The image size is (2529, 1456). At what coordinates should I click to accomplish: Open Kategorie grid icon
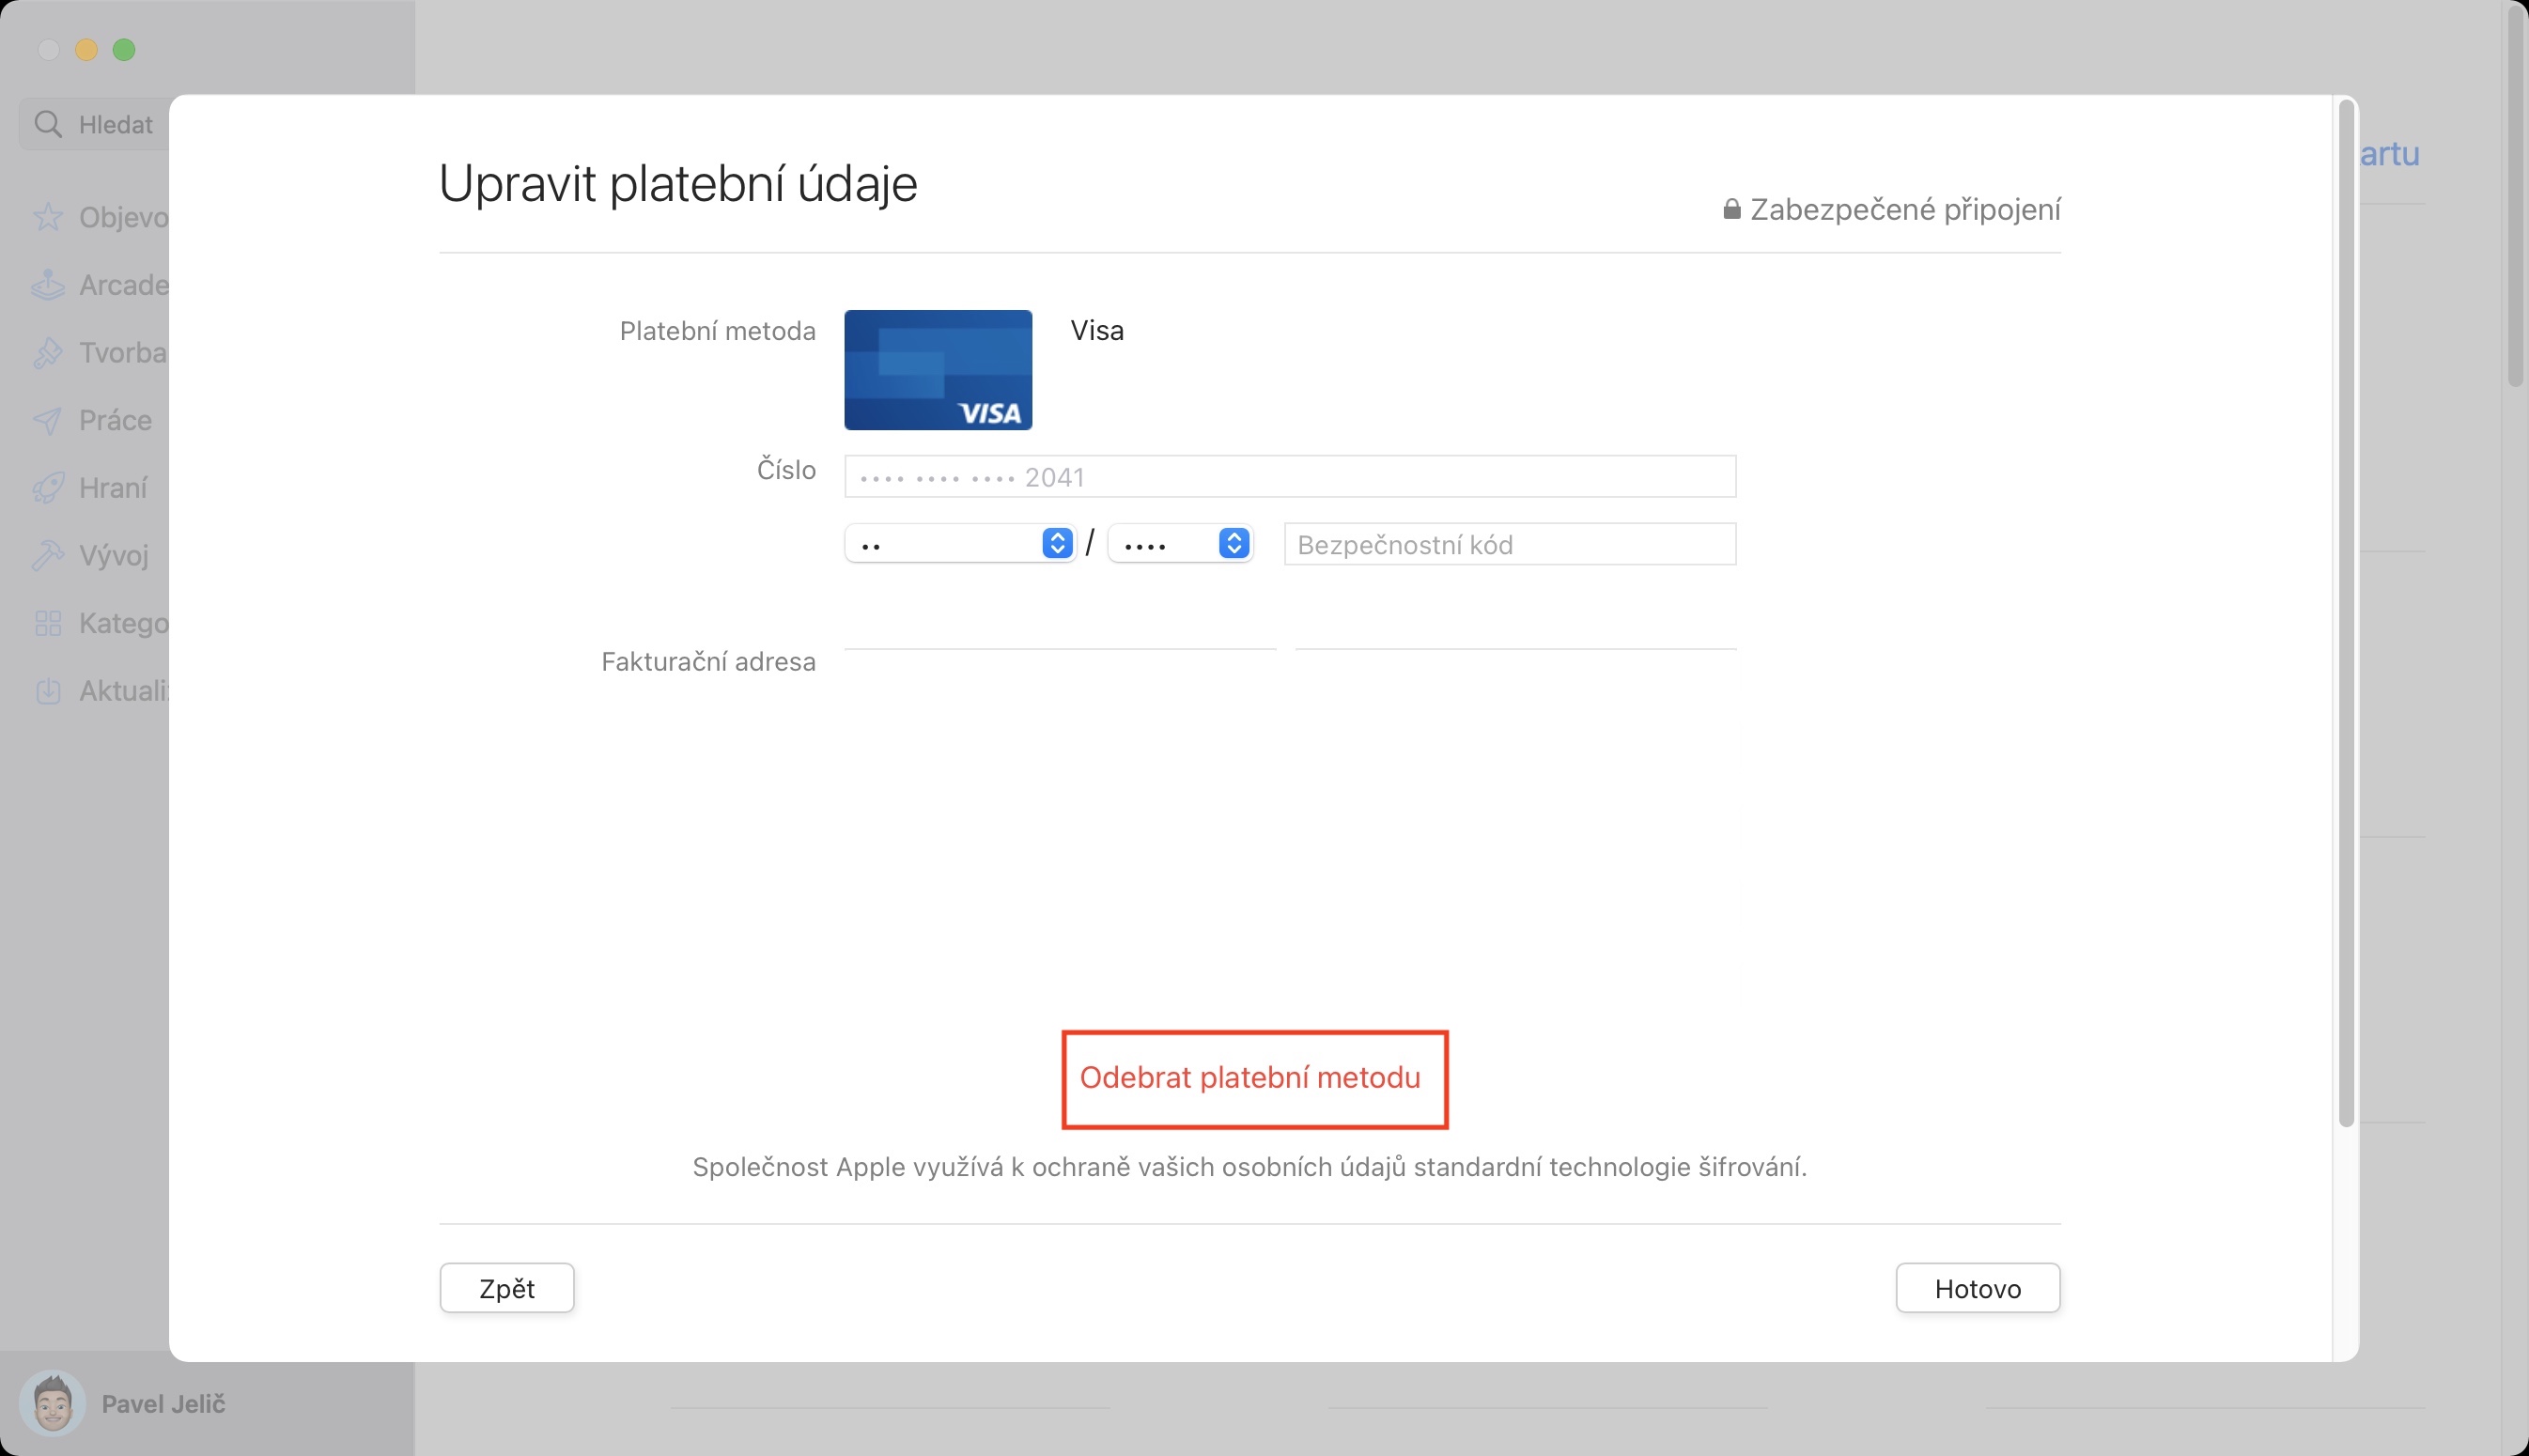tap(47, 623)
